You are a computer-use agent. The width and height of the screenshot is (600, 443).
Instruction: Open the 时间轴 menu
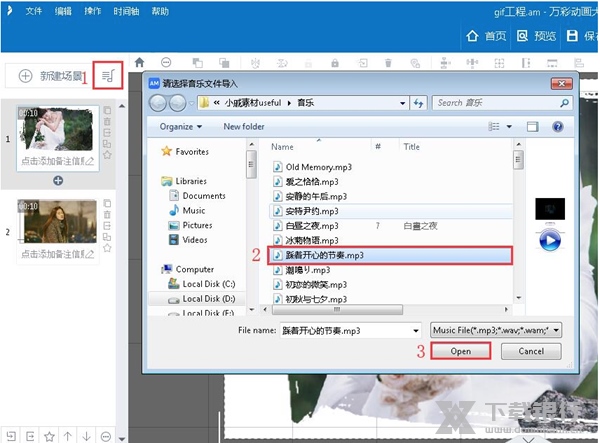click(x=126, y=10)
